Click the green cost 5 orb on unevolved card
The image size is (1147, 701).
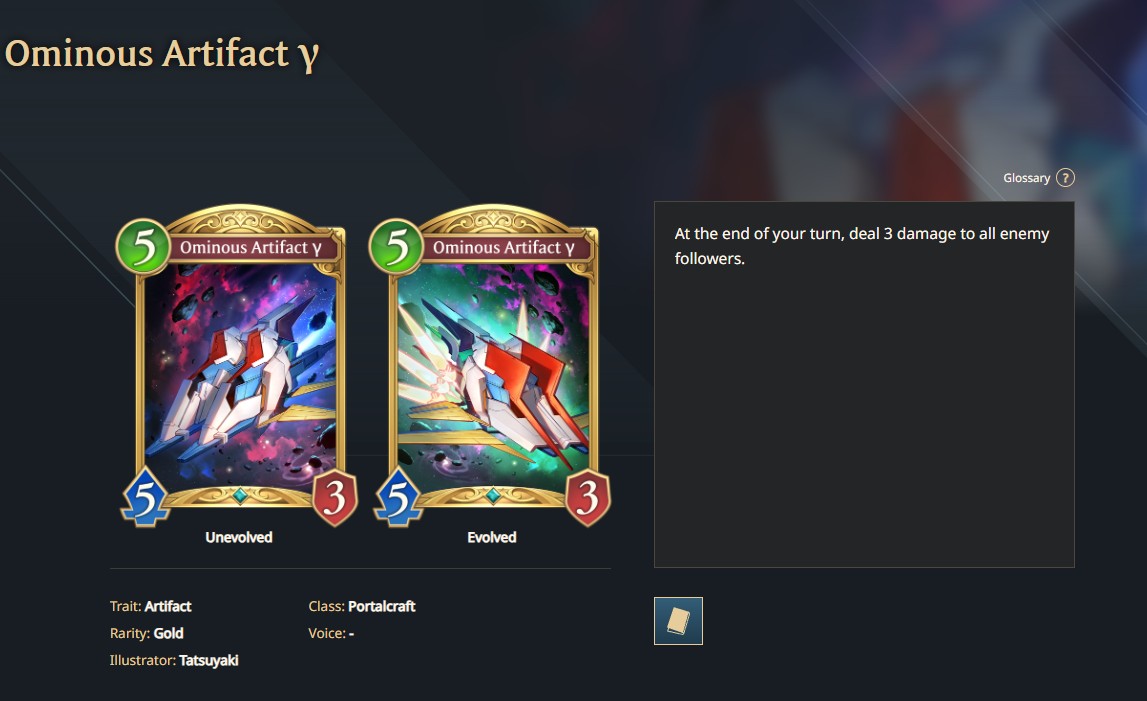143,247
